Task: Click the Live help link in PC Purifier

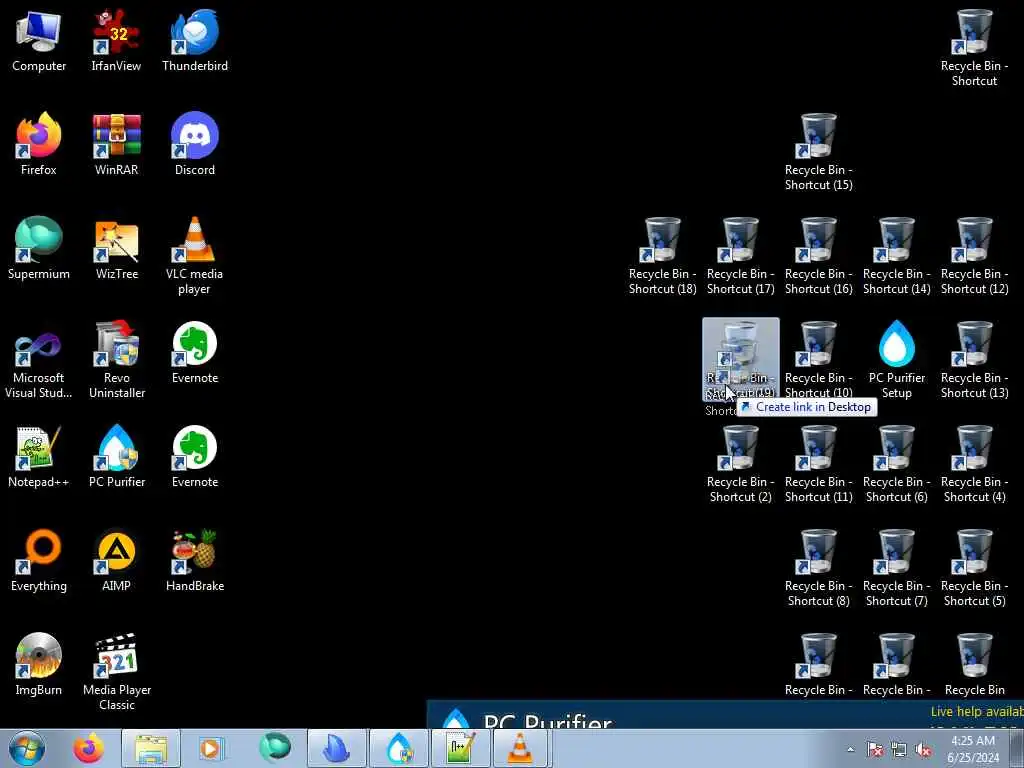Action: coord(977,711)
